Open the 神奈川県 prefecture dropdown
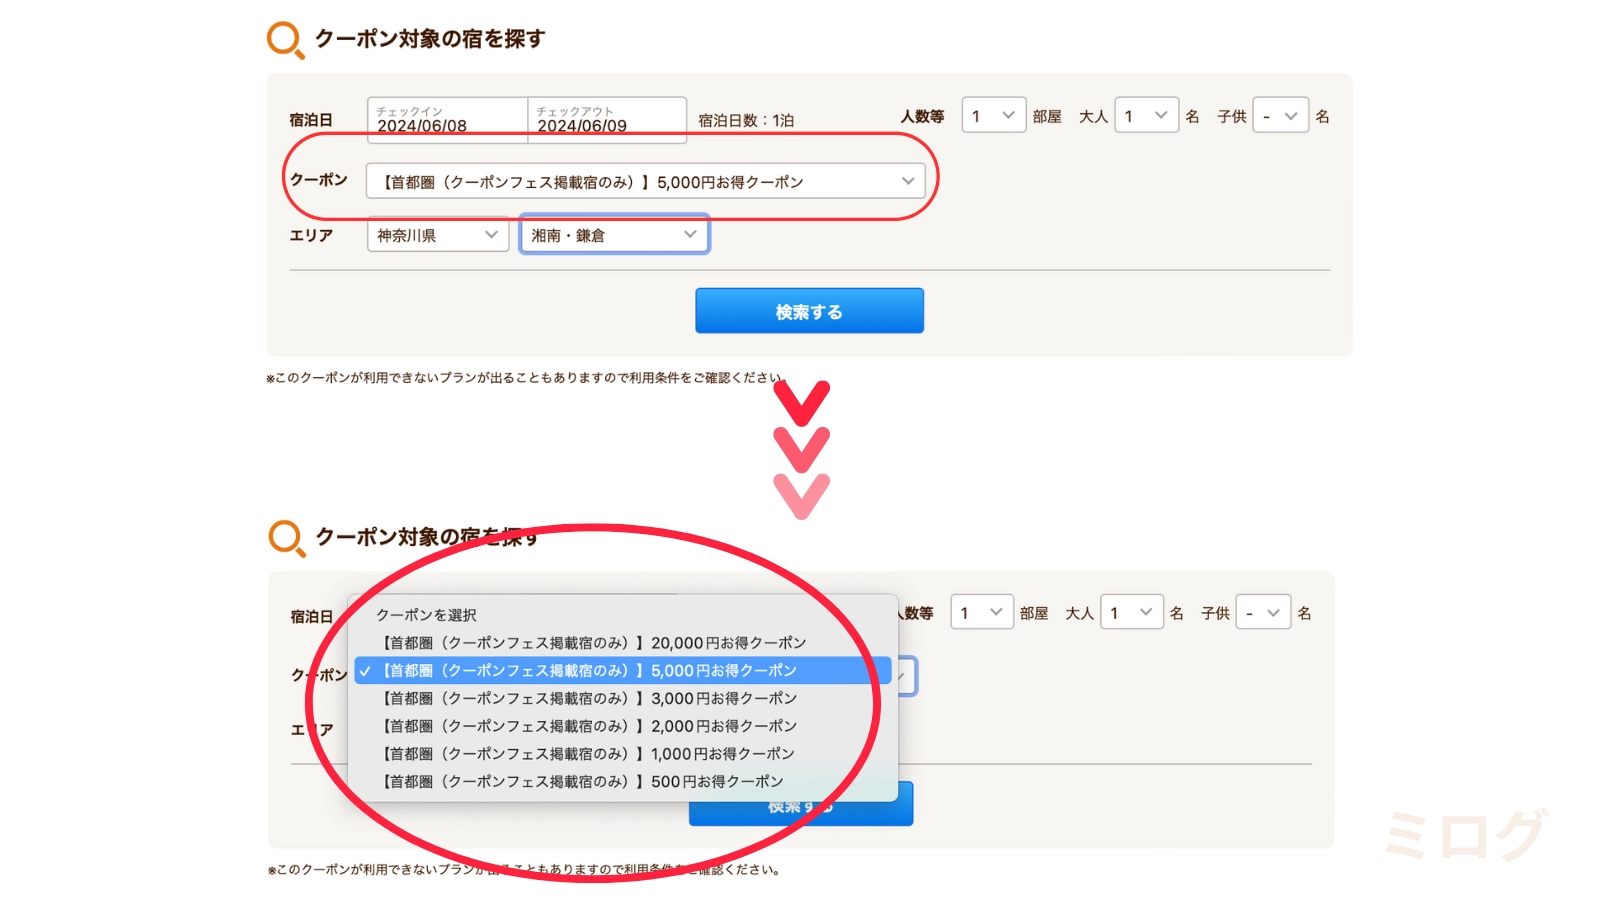 [438, 235]
